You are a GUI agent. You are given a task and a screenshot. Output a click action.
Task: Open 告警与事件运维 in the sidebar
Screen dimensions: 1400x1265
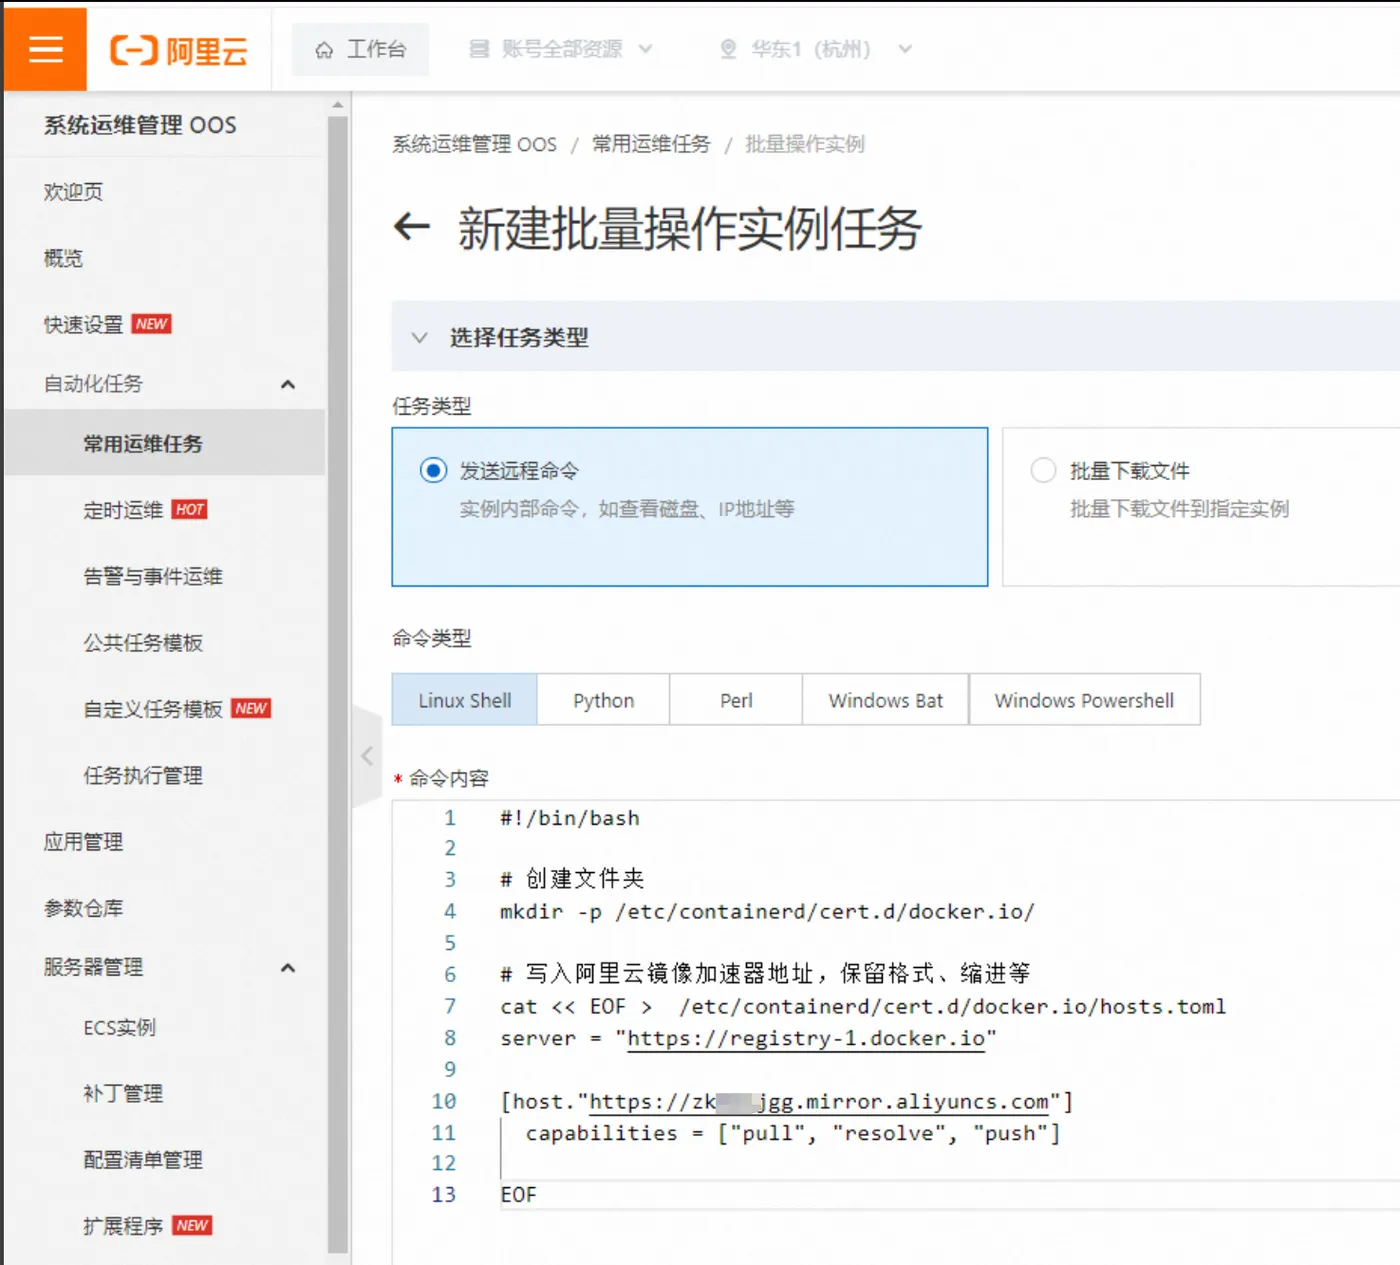coord(153,576)
